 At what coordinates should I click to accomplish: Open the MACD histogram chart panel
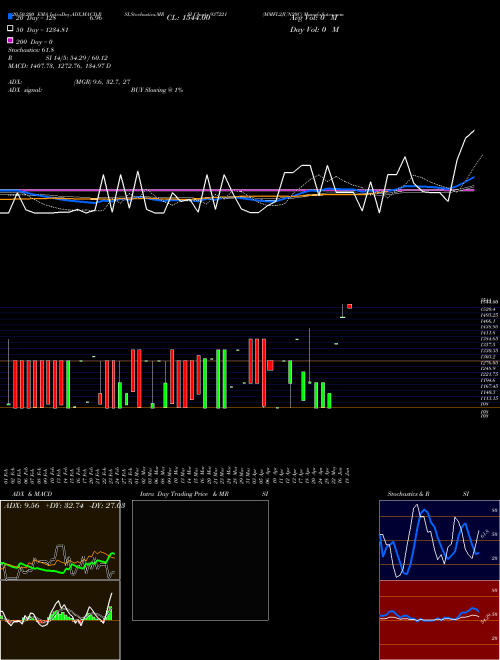point(60,620)
